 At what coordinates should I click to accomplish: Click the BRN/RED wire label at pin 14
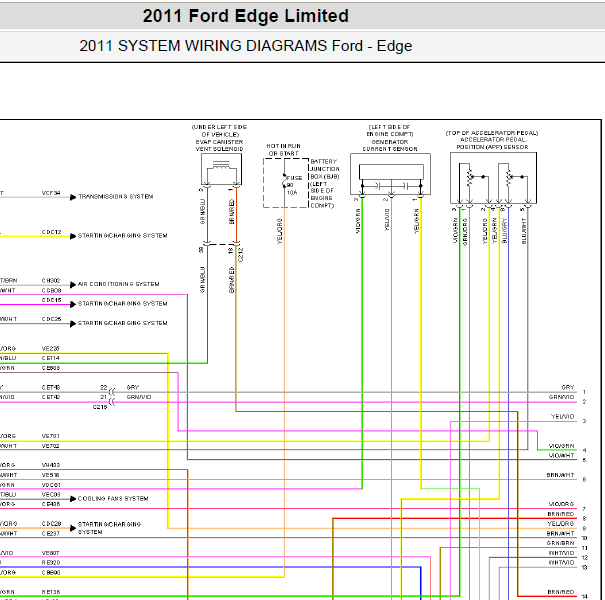(561, 592)
